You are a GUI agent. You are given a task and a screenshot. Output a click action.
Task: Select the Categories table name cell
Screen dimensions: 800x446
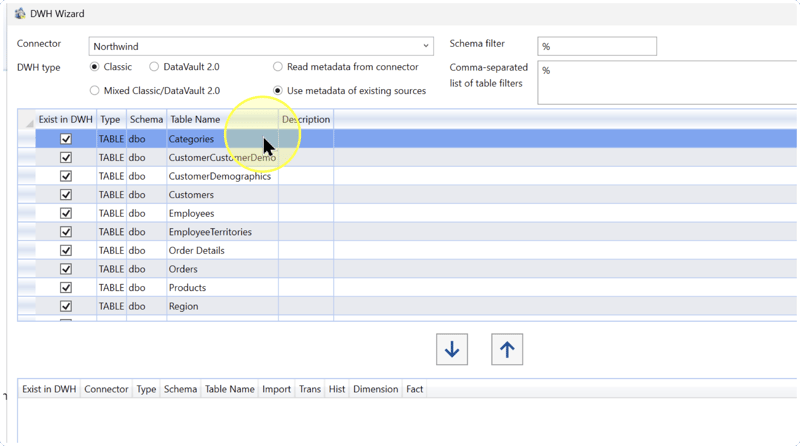(x=222, y=139)
